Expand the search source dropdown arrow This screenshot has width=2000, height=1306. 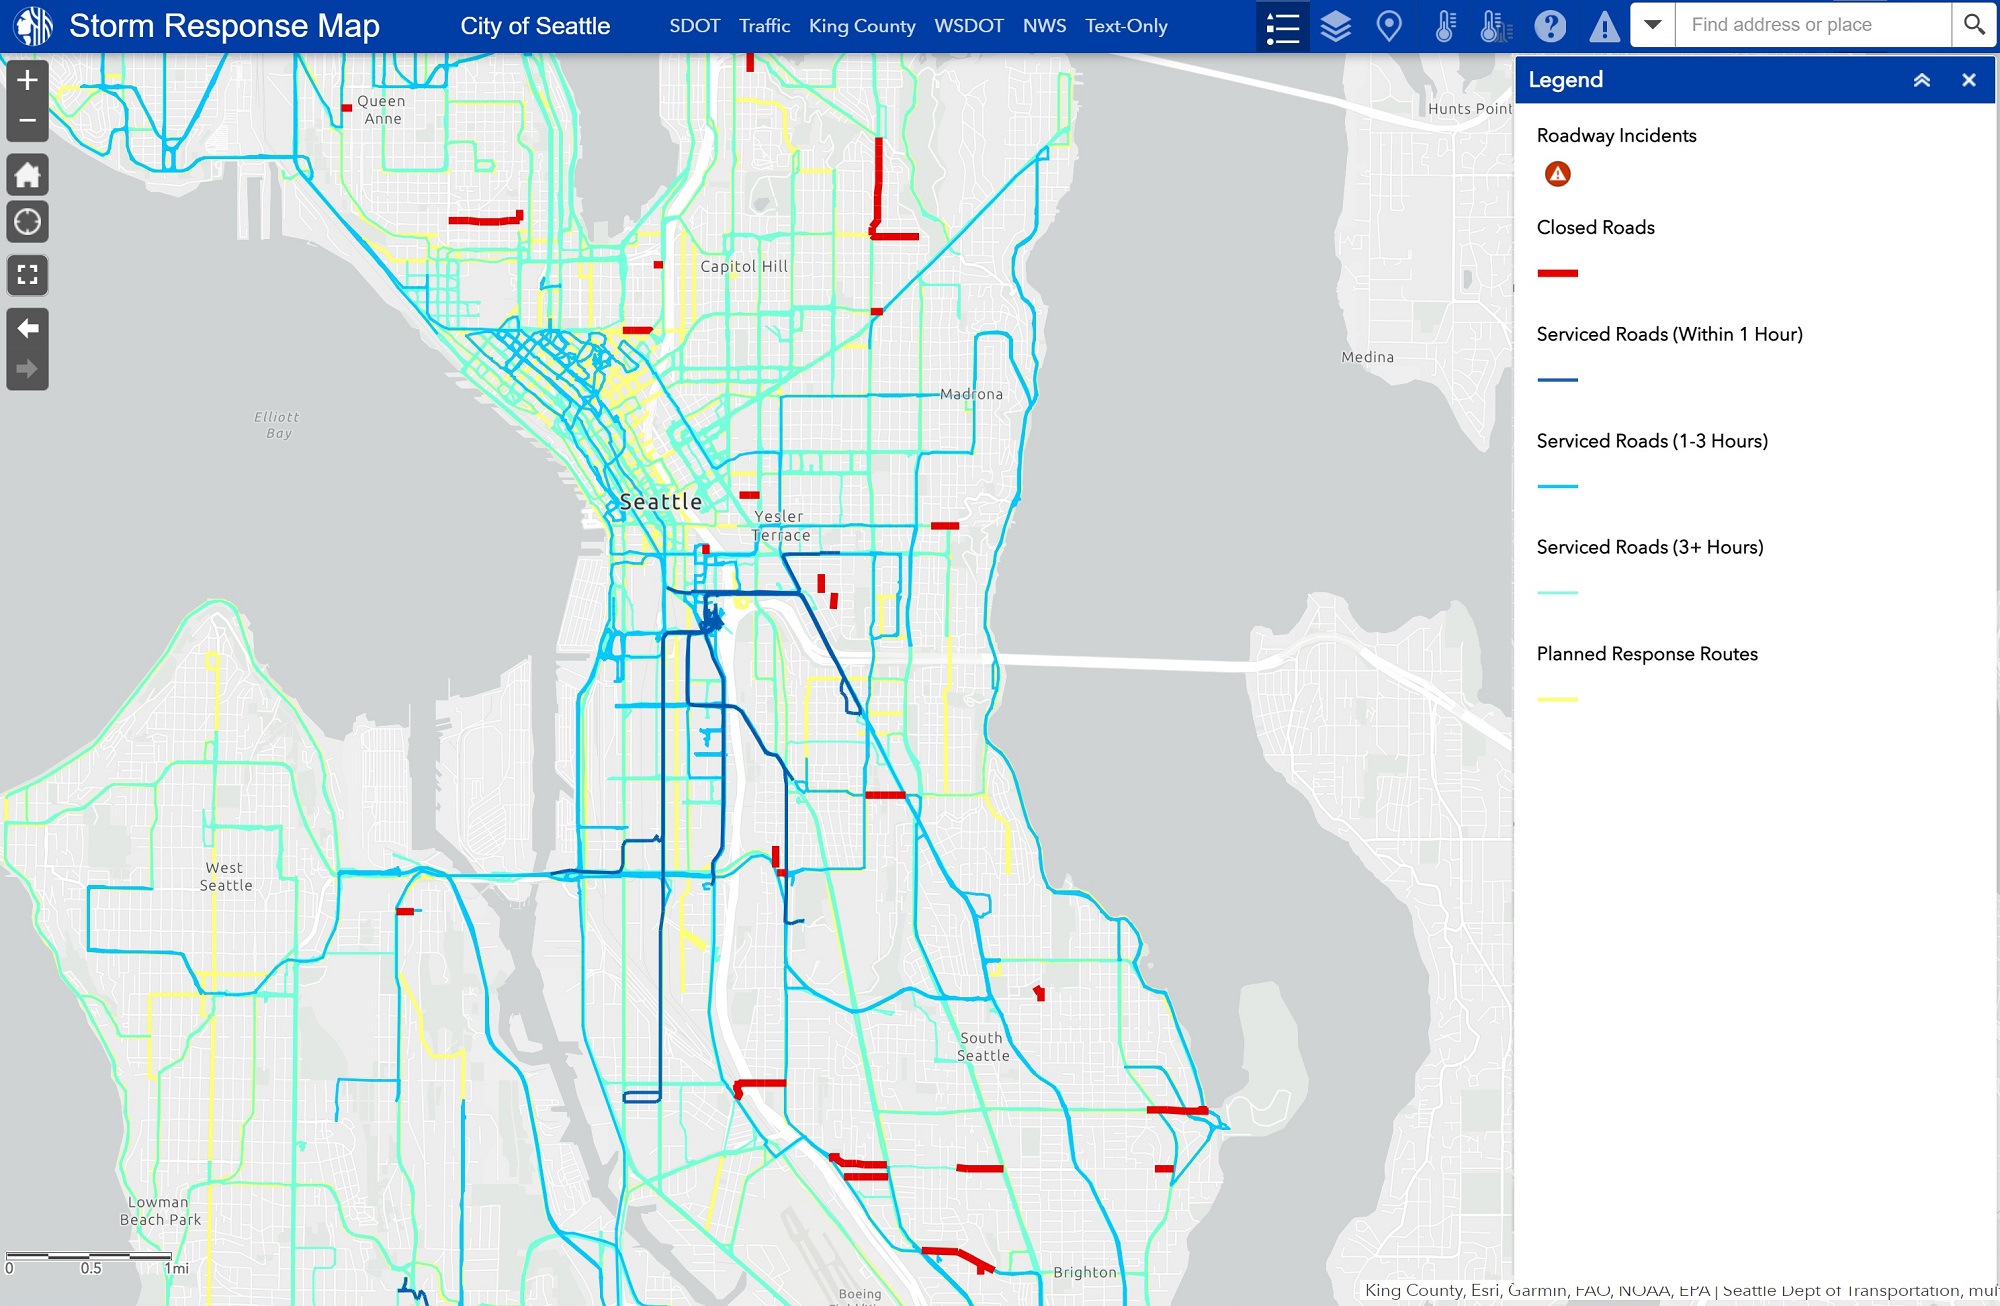click(1653, 25)
